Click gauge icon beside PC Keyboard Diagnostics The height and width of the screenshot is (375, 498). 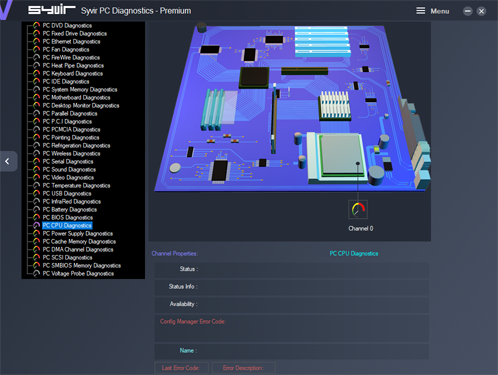[36, 73]
